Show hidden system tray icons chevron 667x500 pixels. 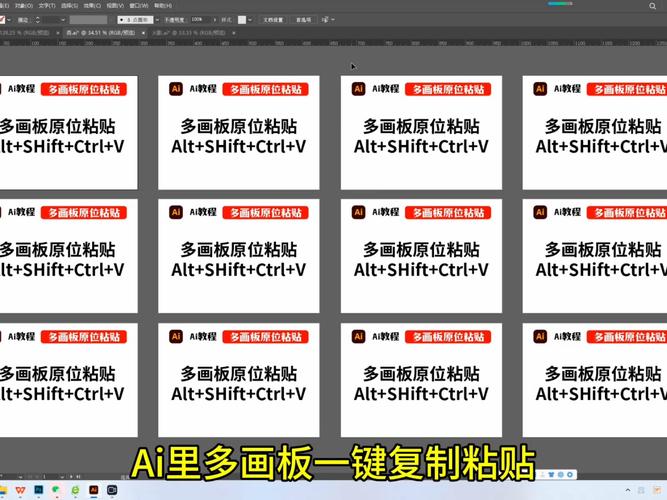tap(628, 491)
